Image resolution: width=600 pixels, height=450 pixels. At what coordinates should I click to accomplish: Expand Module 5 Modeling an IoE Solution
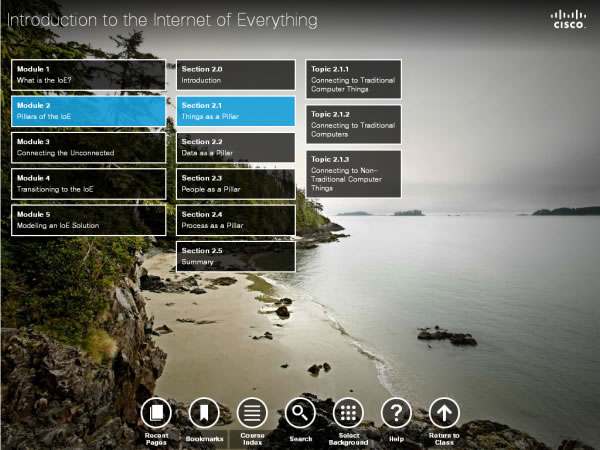pos(89,219)
